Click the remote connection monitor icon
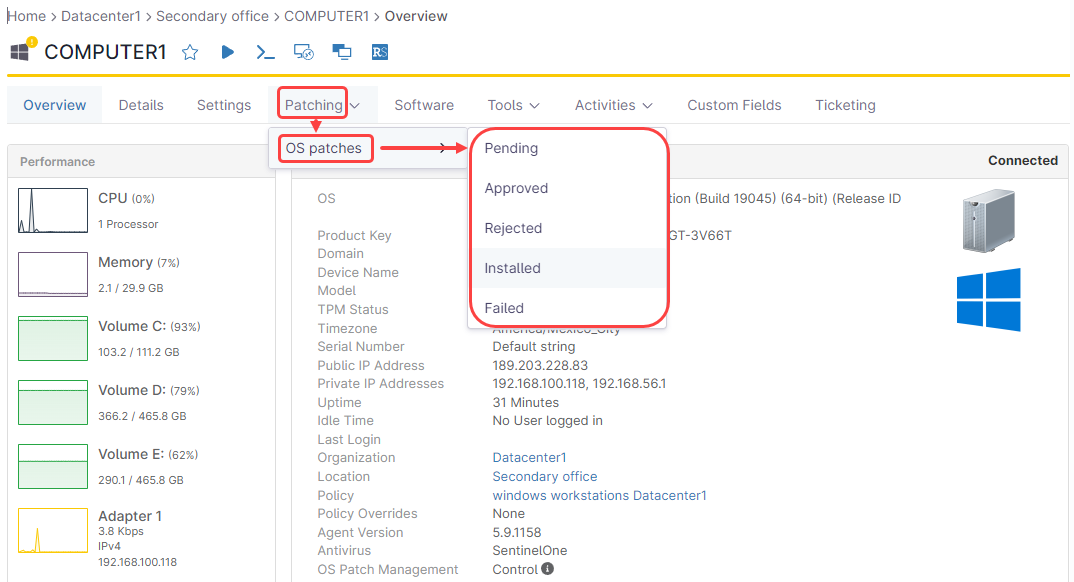This screenshot has height=582, width=1074. 304,52
